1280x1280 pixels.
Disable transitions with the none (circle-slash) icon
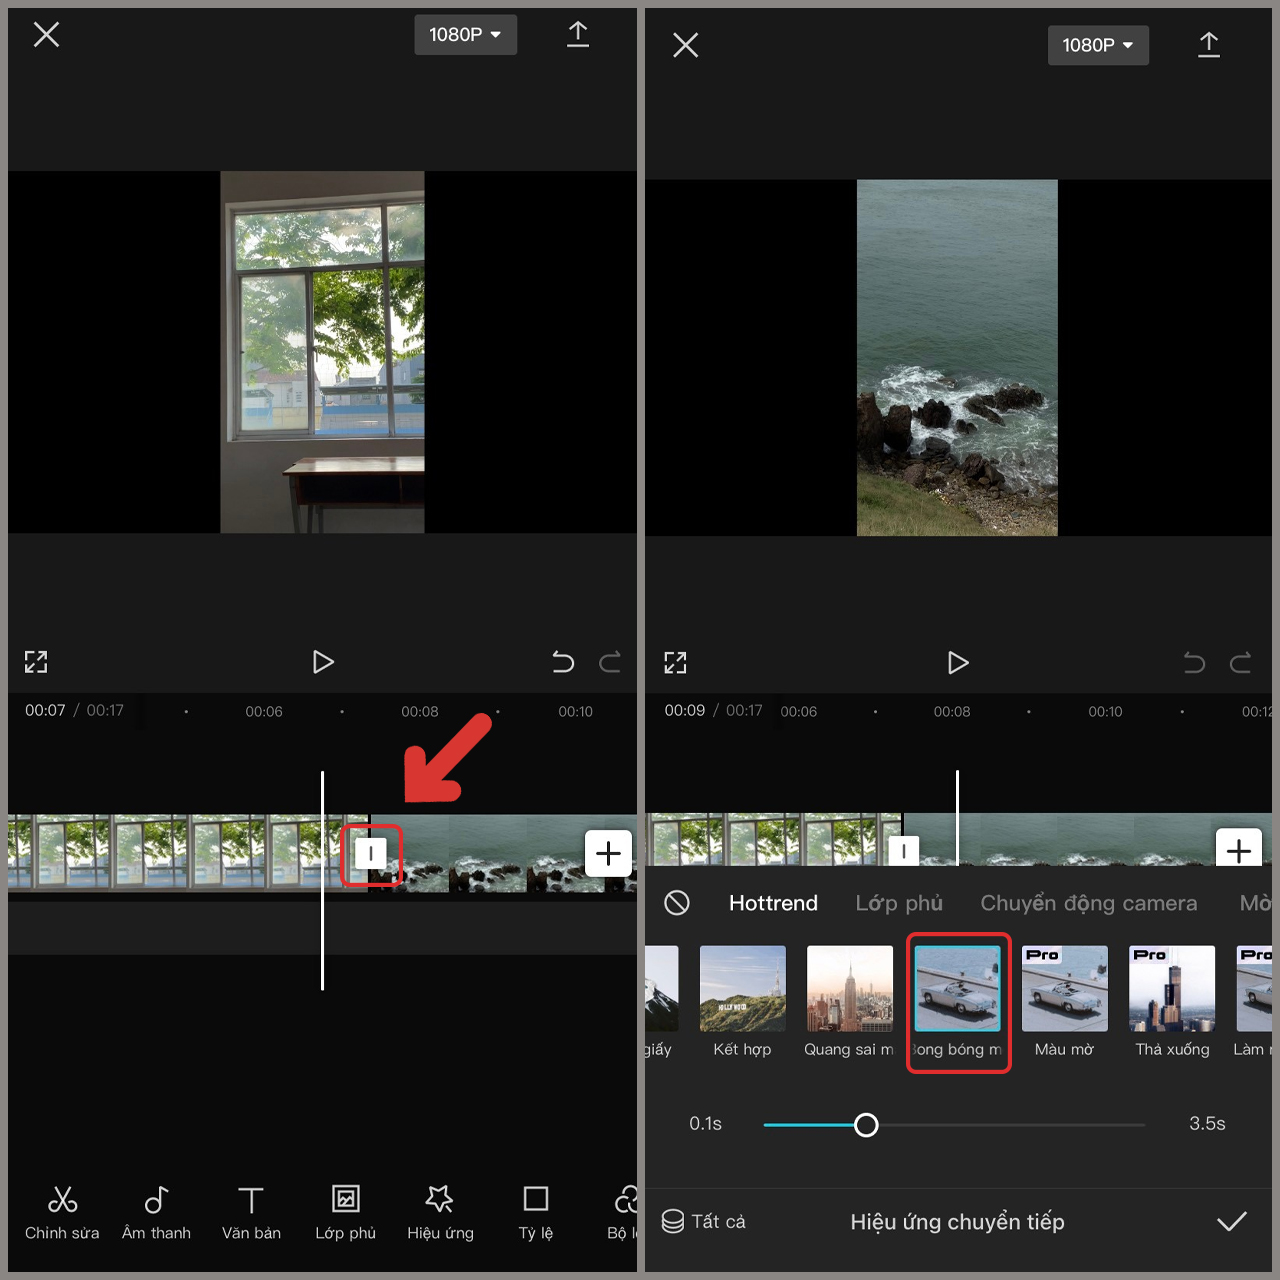(x=677, y=902)
